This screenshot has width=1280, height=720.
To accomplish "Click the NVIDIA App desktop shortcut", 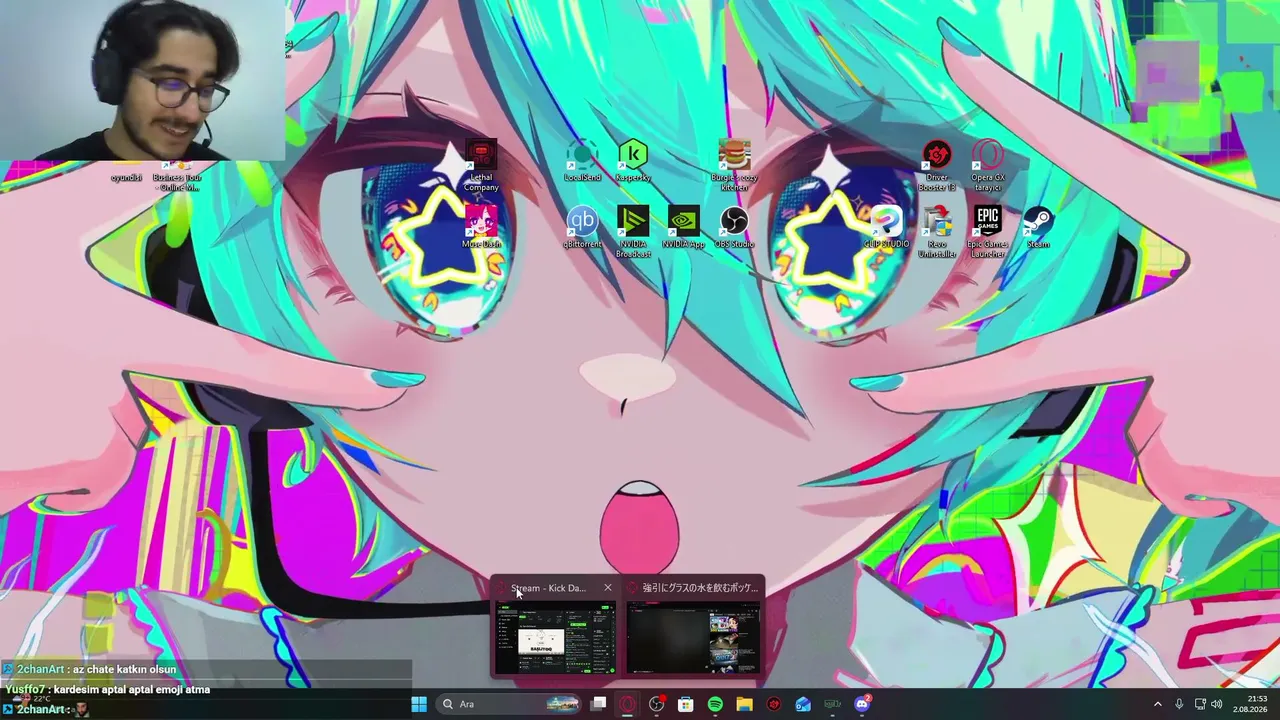I will point(684,227).
